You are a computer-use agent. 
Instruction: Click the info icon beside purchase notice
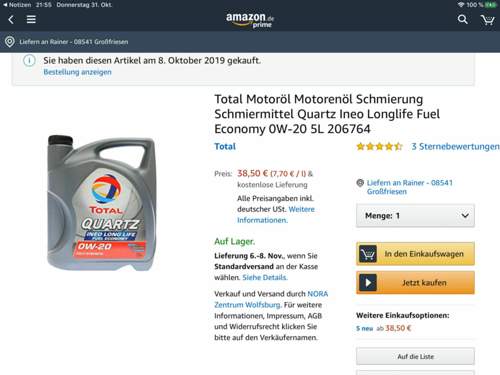coord(29,61)
